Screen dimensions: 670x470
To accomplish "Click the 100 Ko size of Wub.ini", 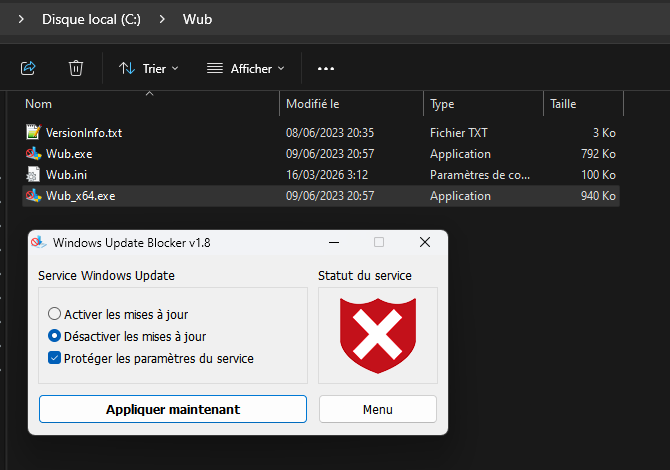I will coord(598,175).
